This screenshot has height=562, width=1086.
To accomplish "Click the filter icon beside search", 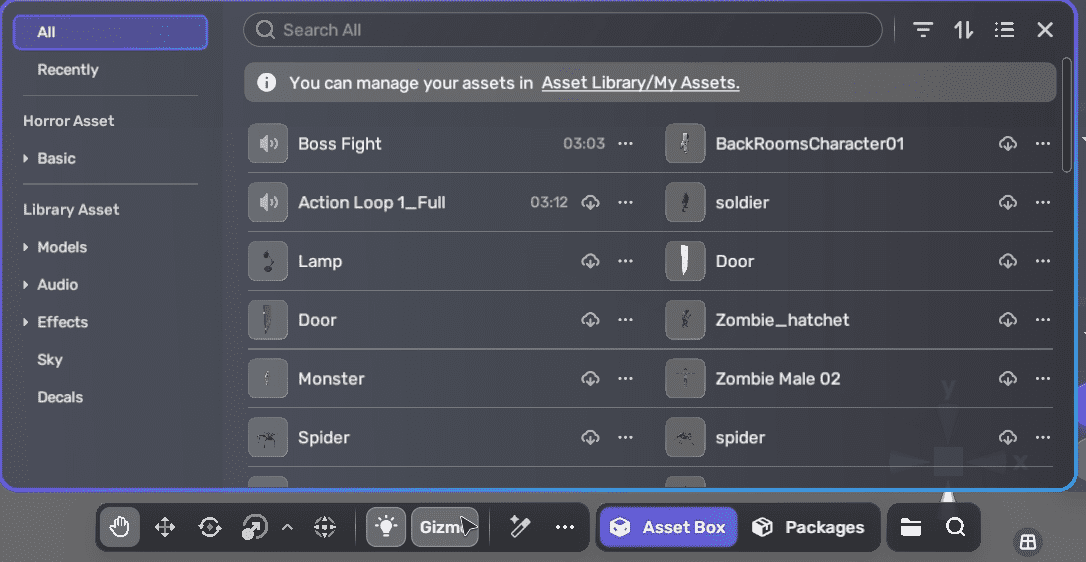I will pos(923,30).
